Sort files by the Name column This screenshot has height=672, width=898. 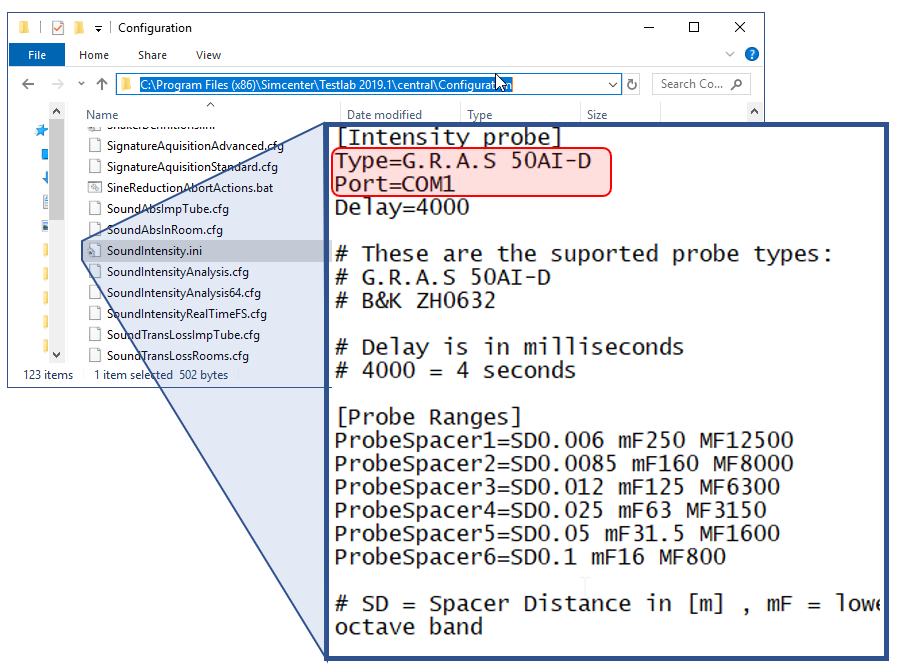click(102, 115)
